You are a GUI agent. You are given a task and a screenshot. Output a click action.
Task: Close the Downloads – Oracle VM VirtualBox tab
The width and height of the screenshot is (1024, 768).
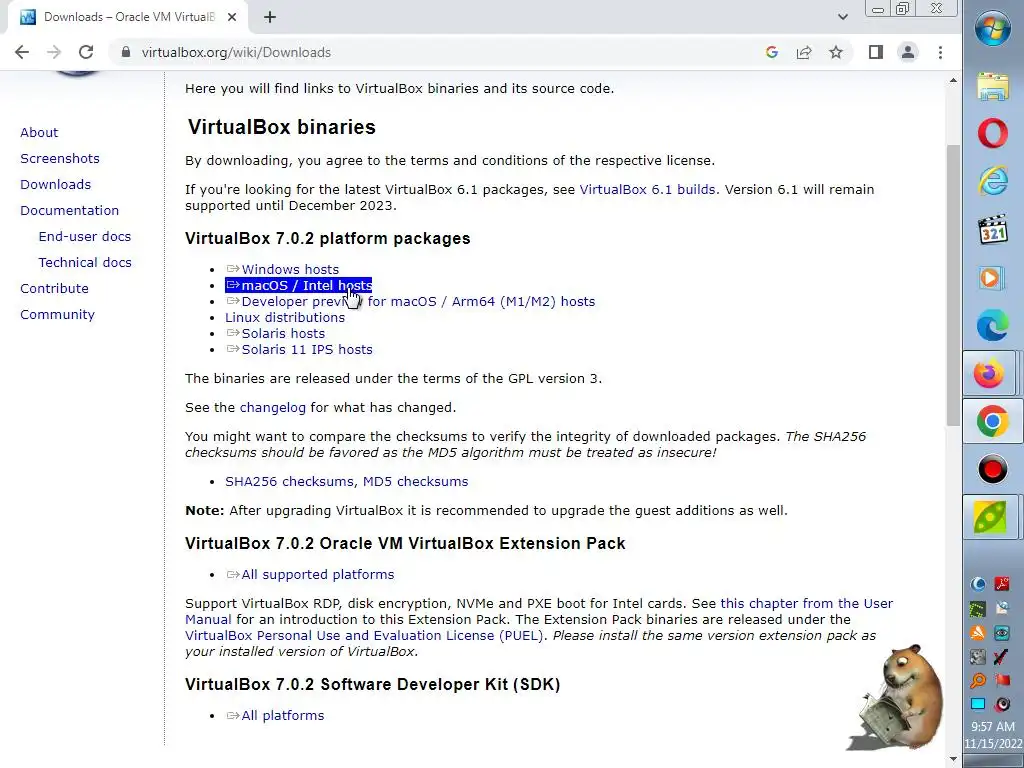[x=232, y=17]
